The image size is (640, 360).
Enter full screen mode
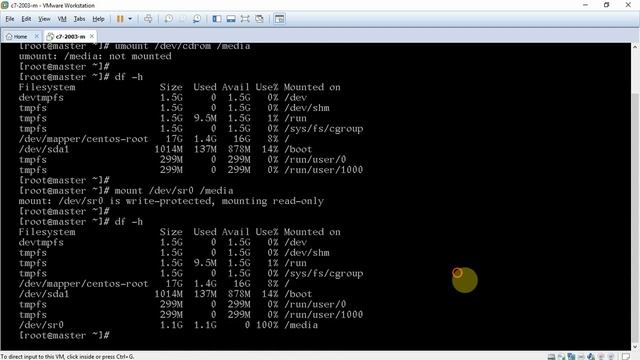(x=245, y=19)
